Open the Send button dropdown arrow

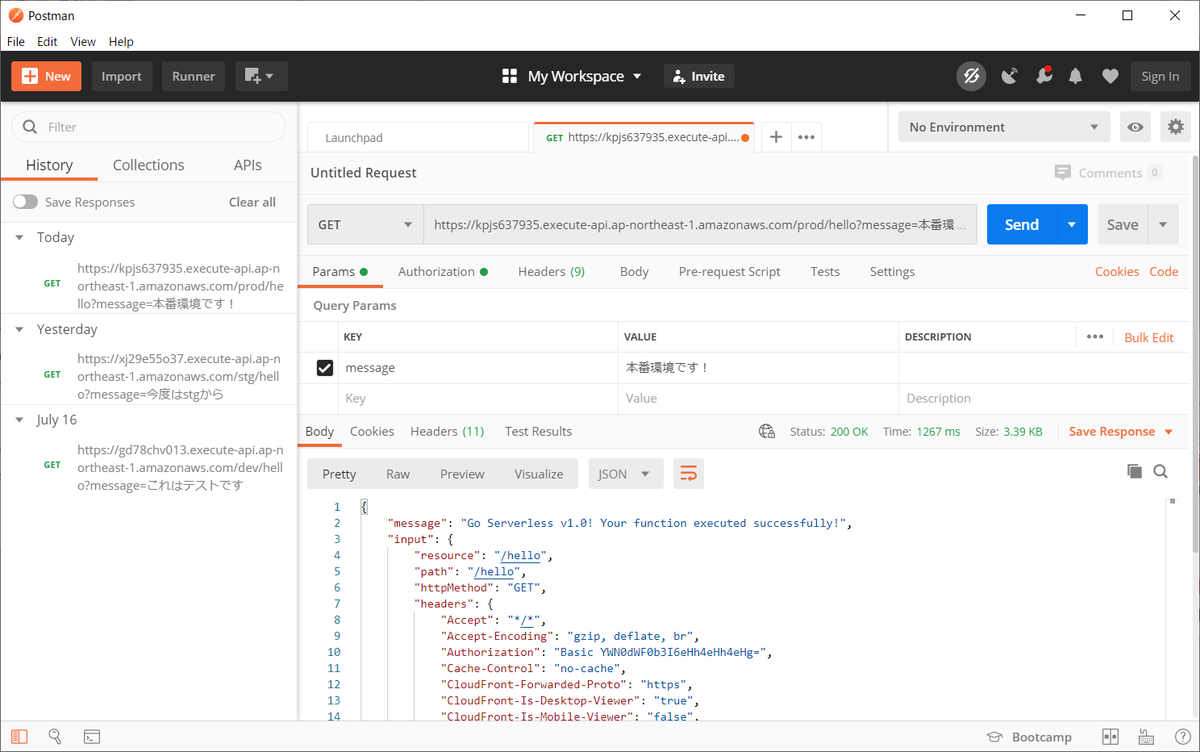[x=1072, y=225]
